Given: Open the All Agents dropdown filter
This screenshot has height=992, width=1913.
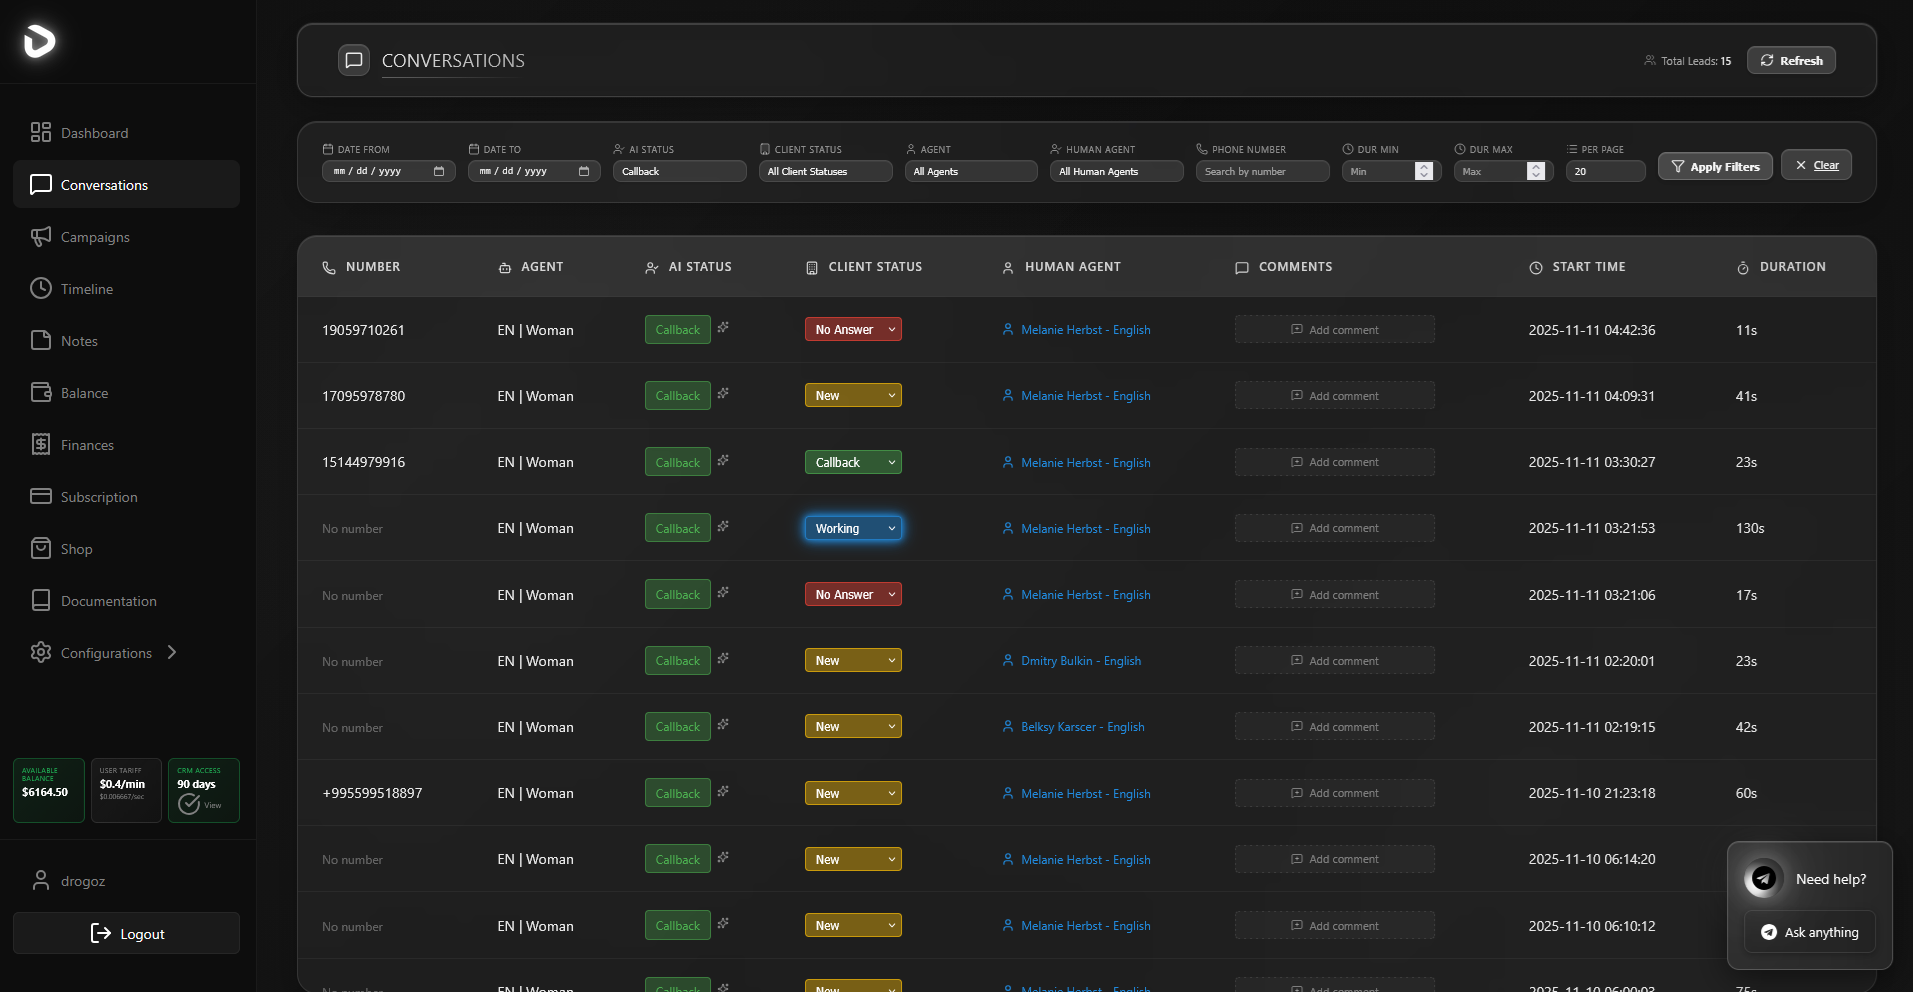Looking at the screenshot, I should click(969, 171).
